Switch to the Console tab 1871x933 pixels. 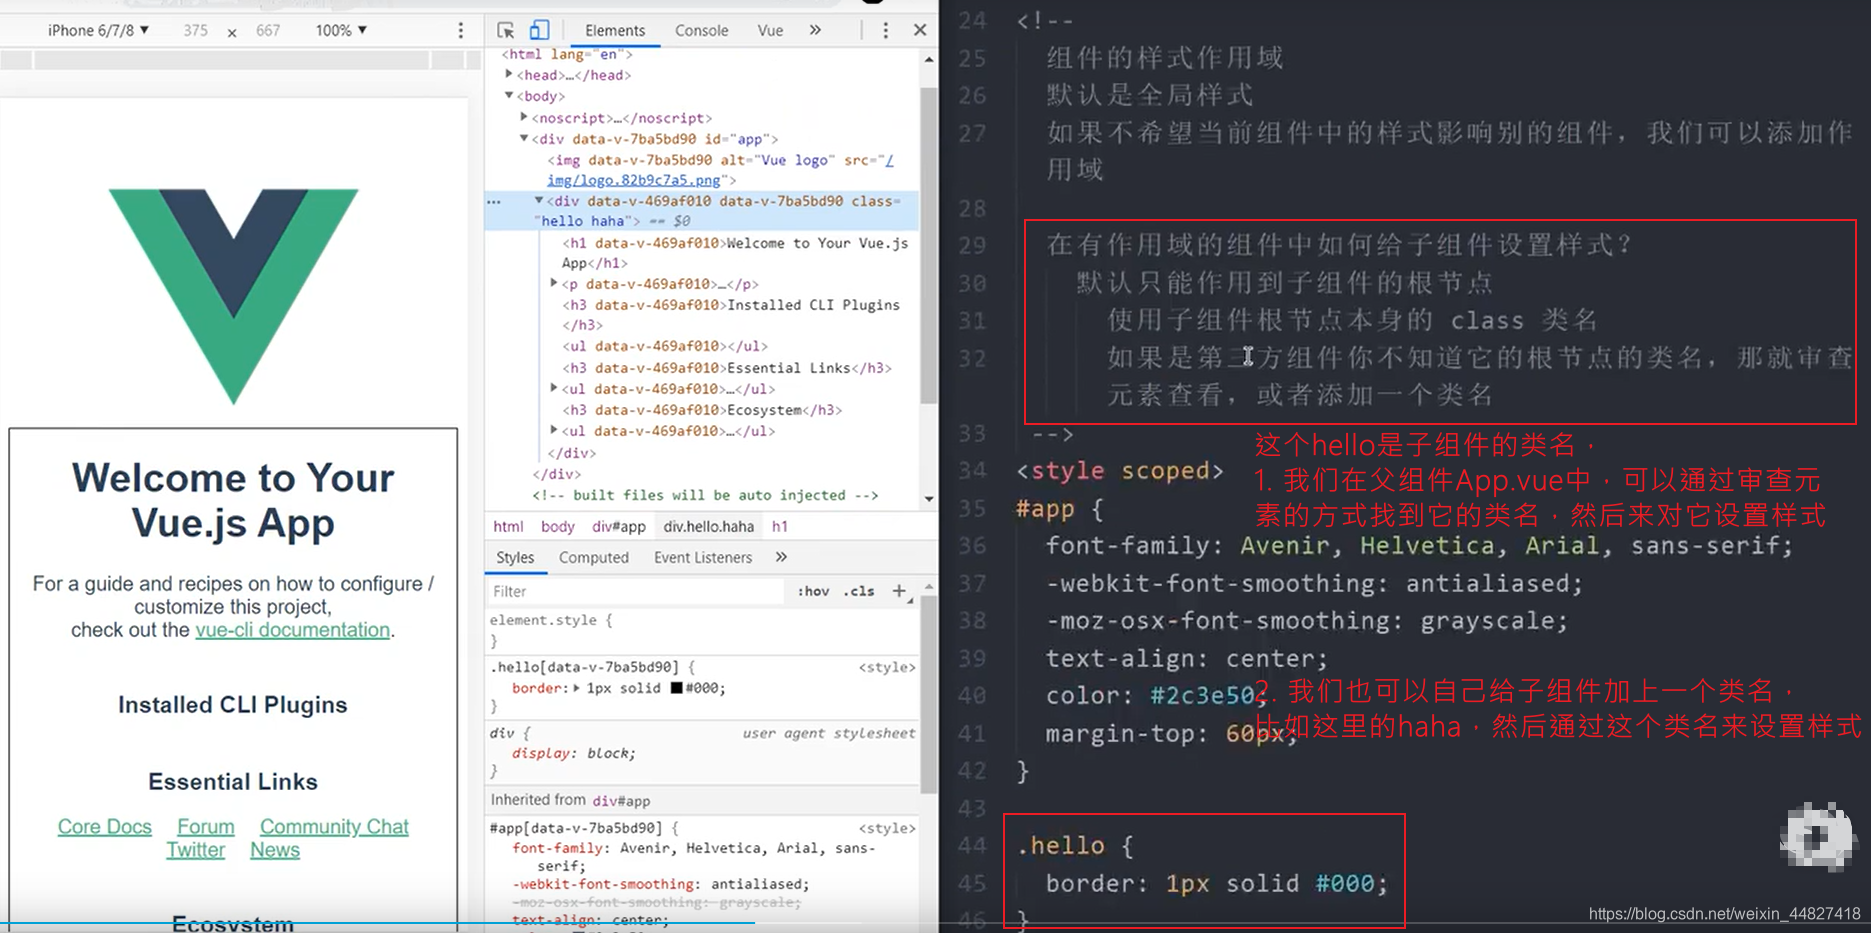pos(701,30)
